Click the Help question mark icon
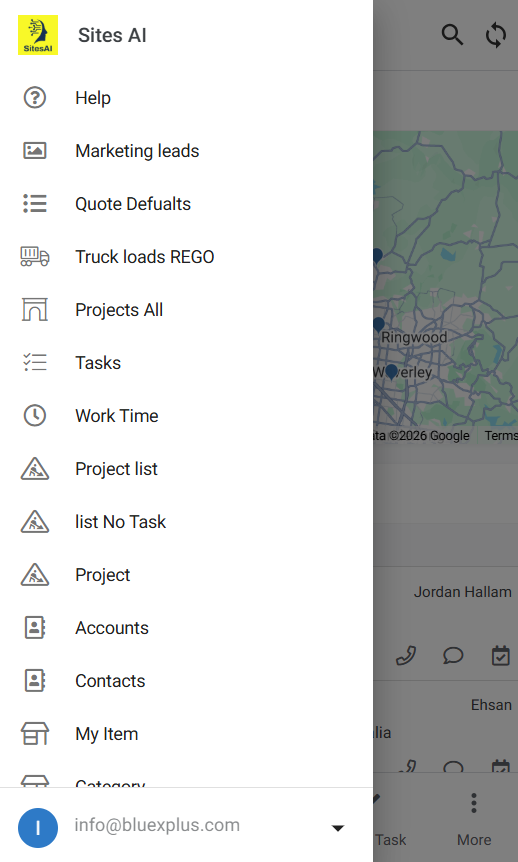The height and width of the screenshot is (862, 518). coord(35,98)
